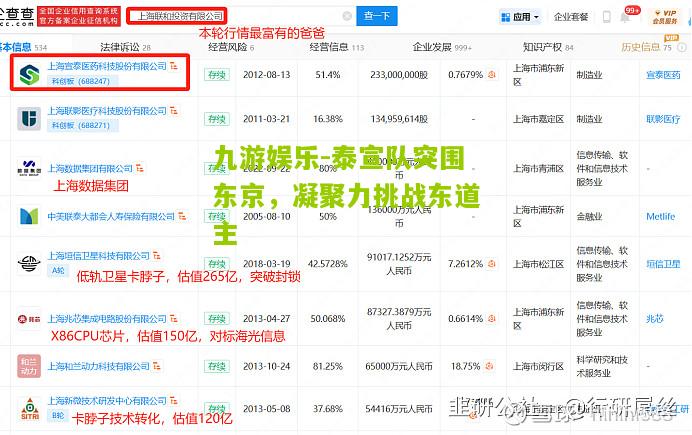The width and height of the screenshot is (692, 435).
Task: Open 上海数据集团有限公司 link
Action: (90, 168)
